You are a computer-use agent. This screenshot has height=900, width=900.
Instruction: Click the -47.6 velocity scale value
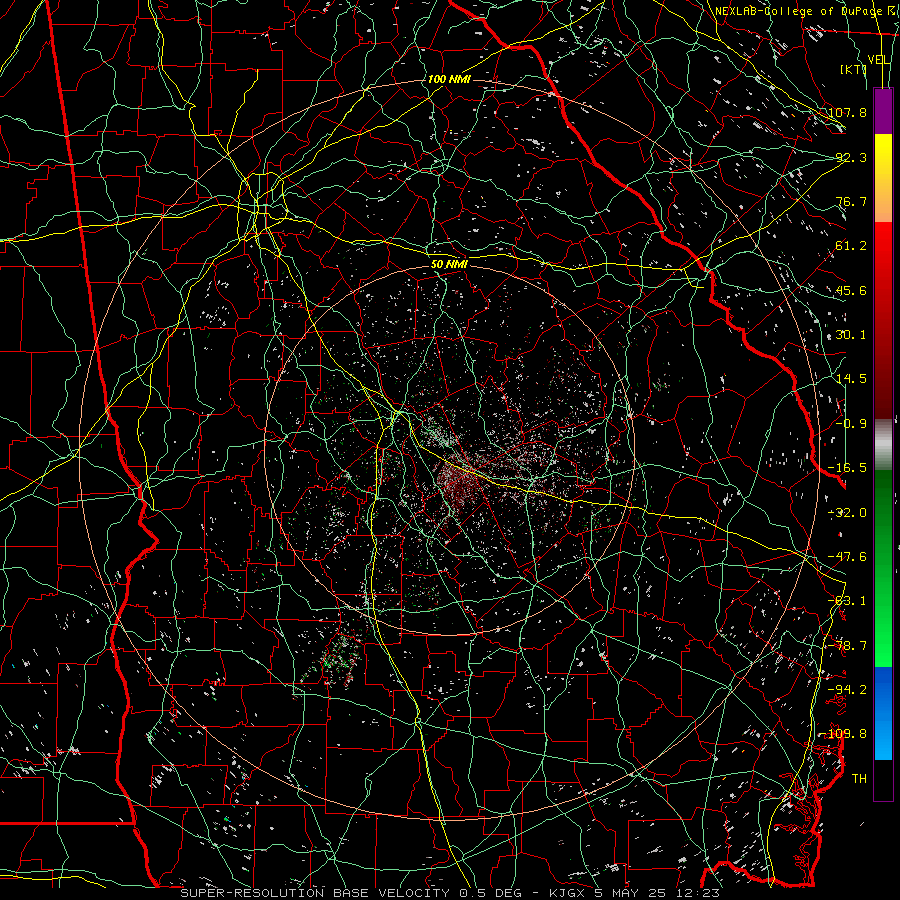(x=847, y=557)
